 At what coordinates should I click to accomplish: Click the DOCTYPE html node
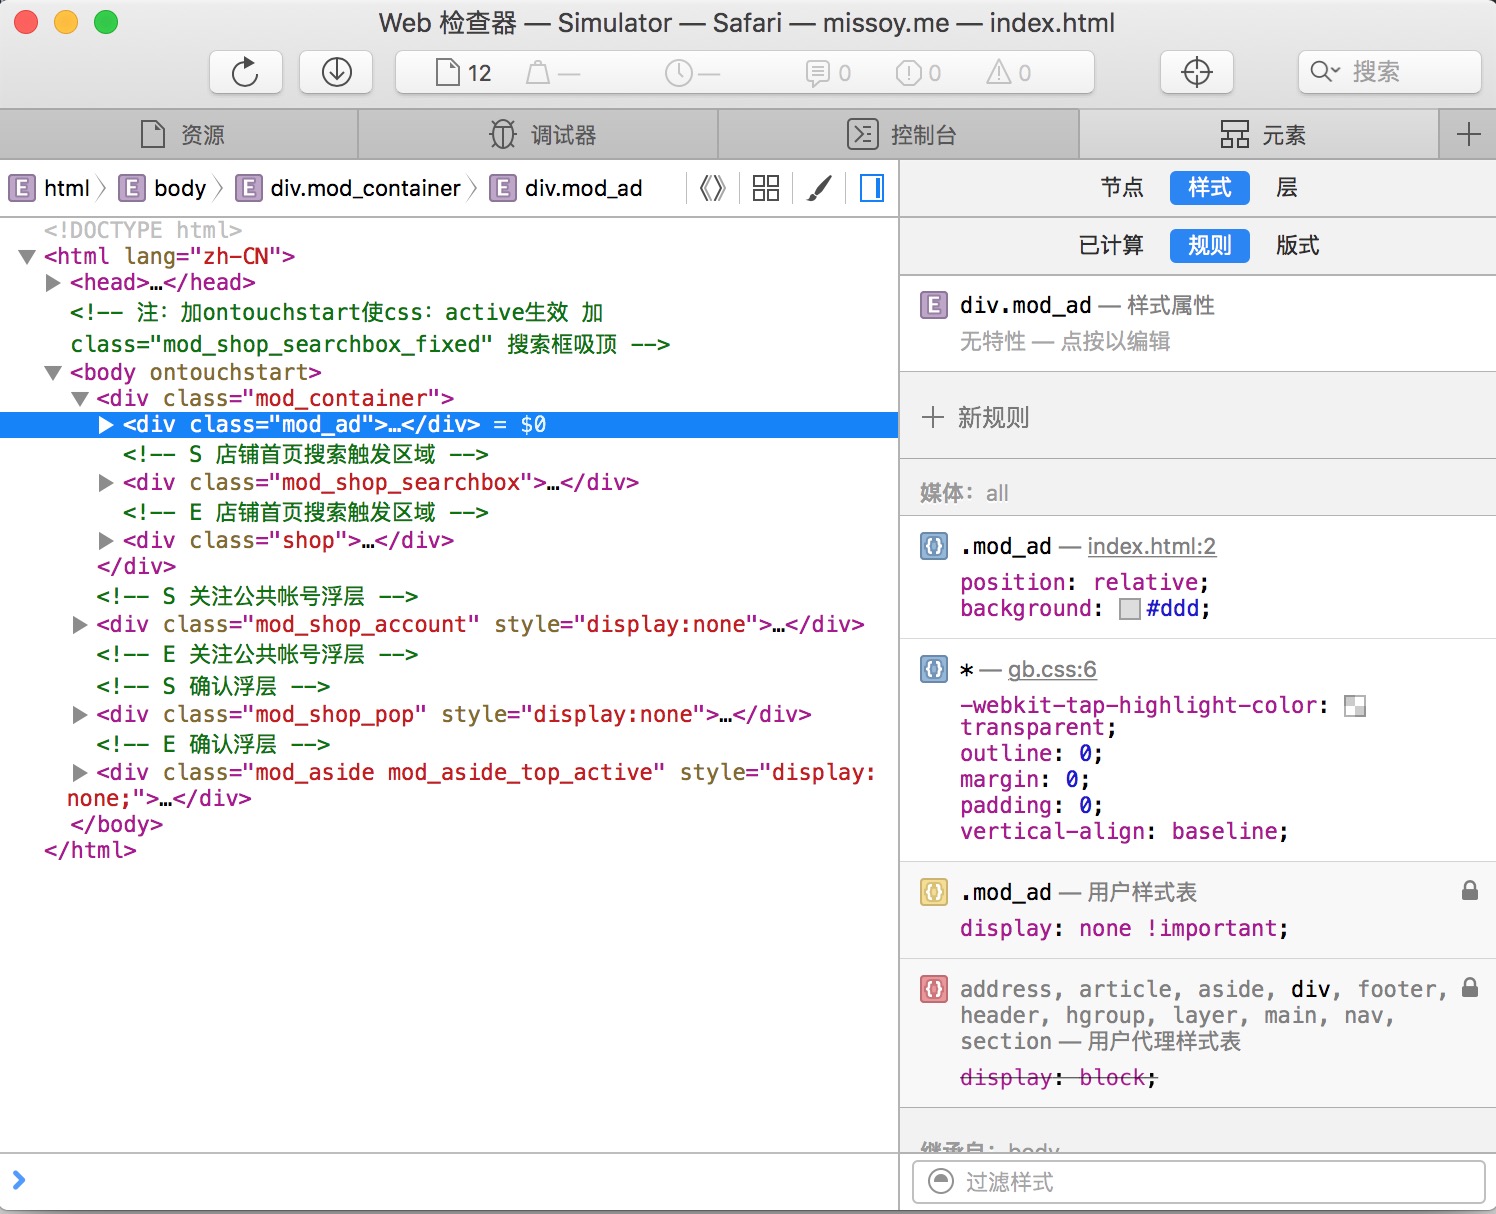143,230
